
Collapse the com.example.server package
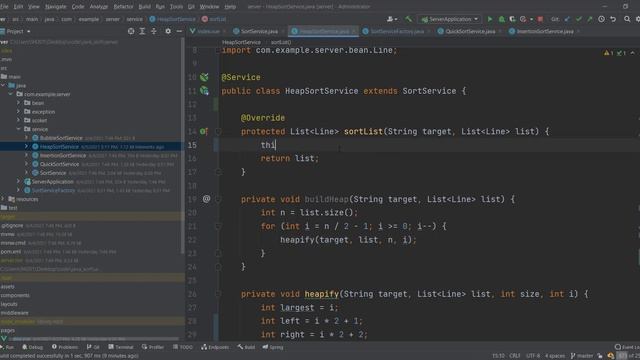(11, 94)
